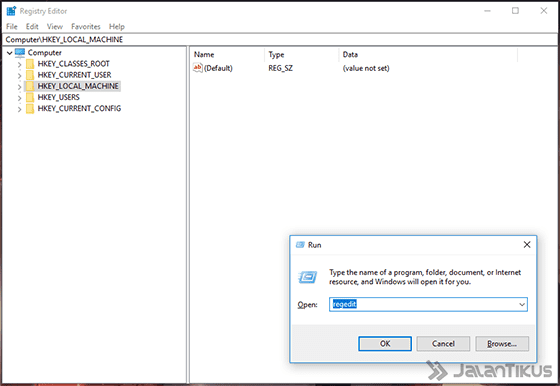Click the regedit text in Open field

click(x=345, y=304)
